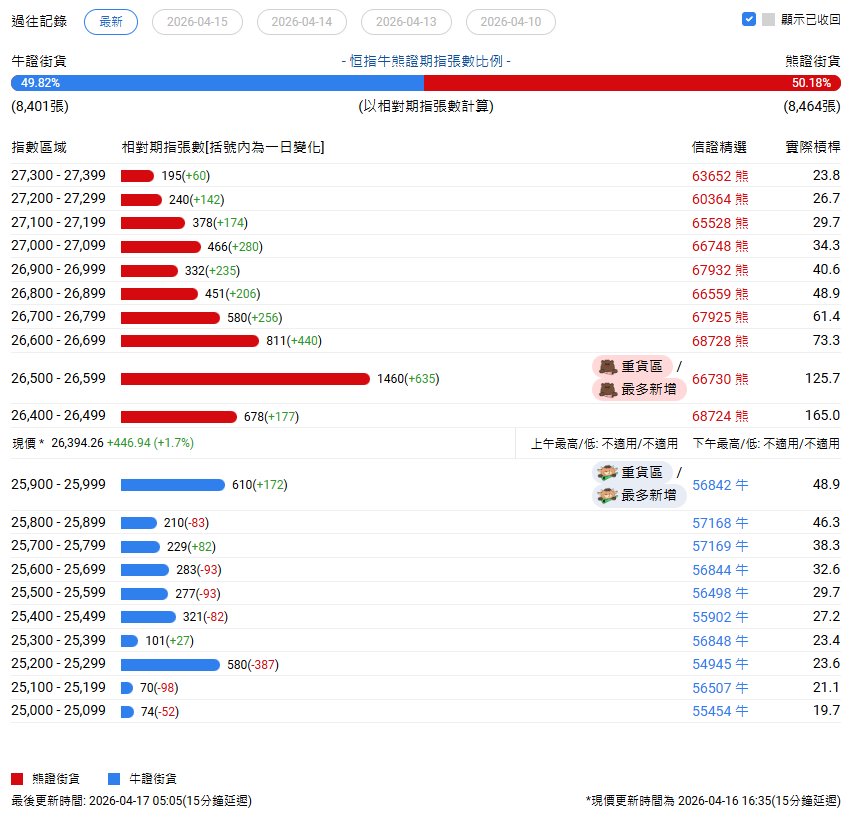Click the 實際槓桿 column header
This screenshot has width=855, height=817.
[x=812, y=147]
